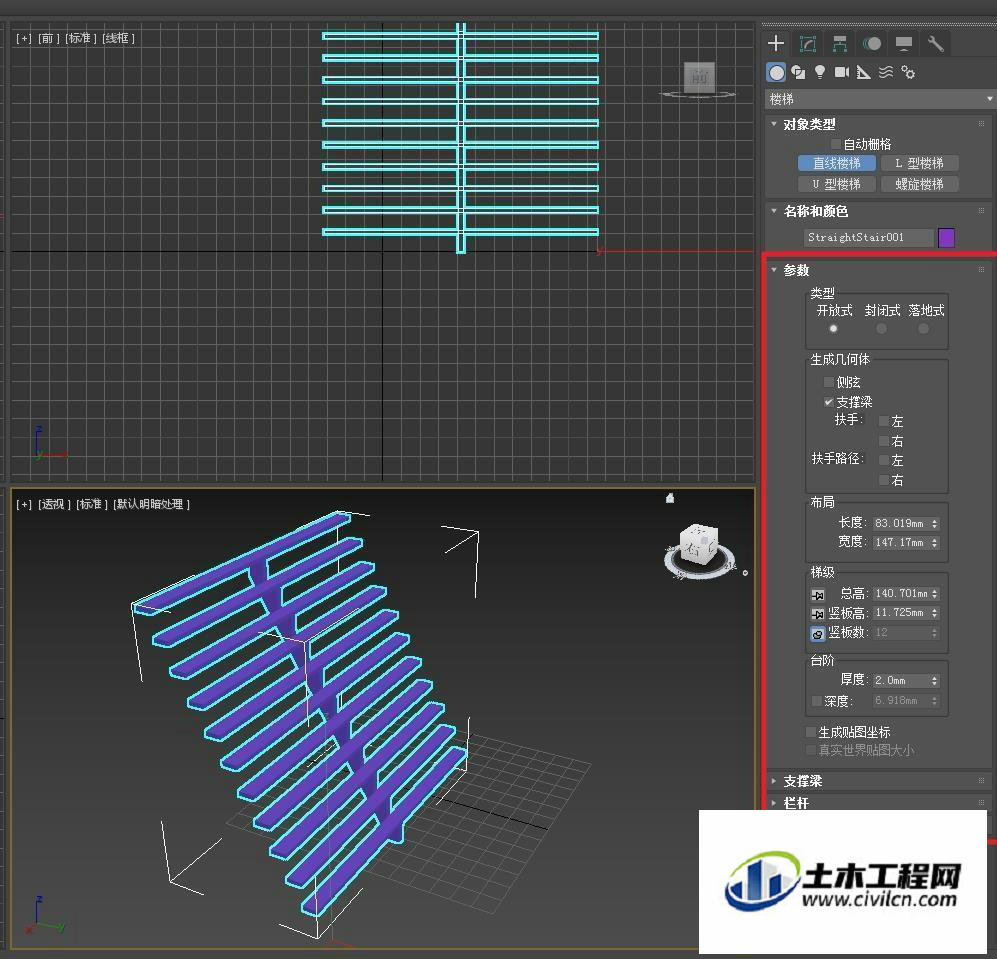The image size is (997, 959).
Task: Click the 直线楼梯 button
Action: coord(837,163)
